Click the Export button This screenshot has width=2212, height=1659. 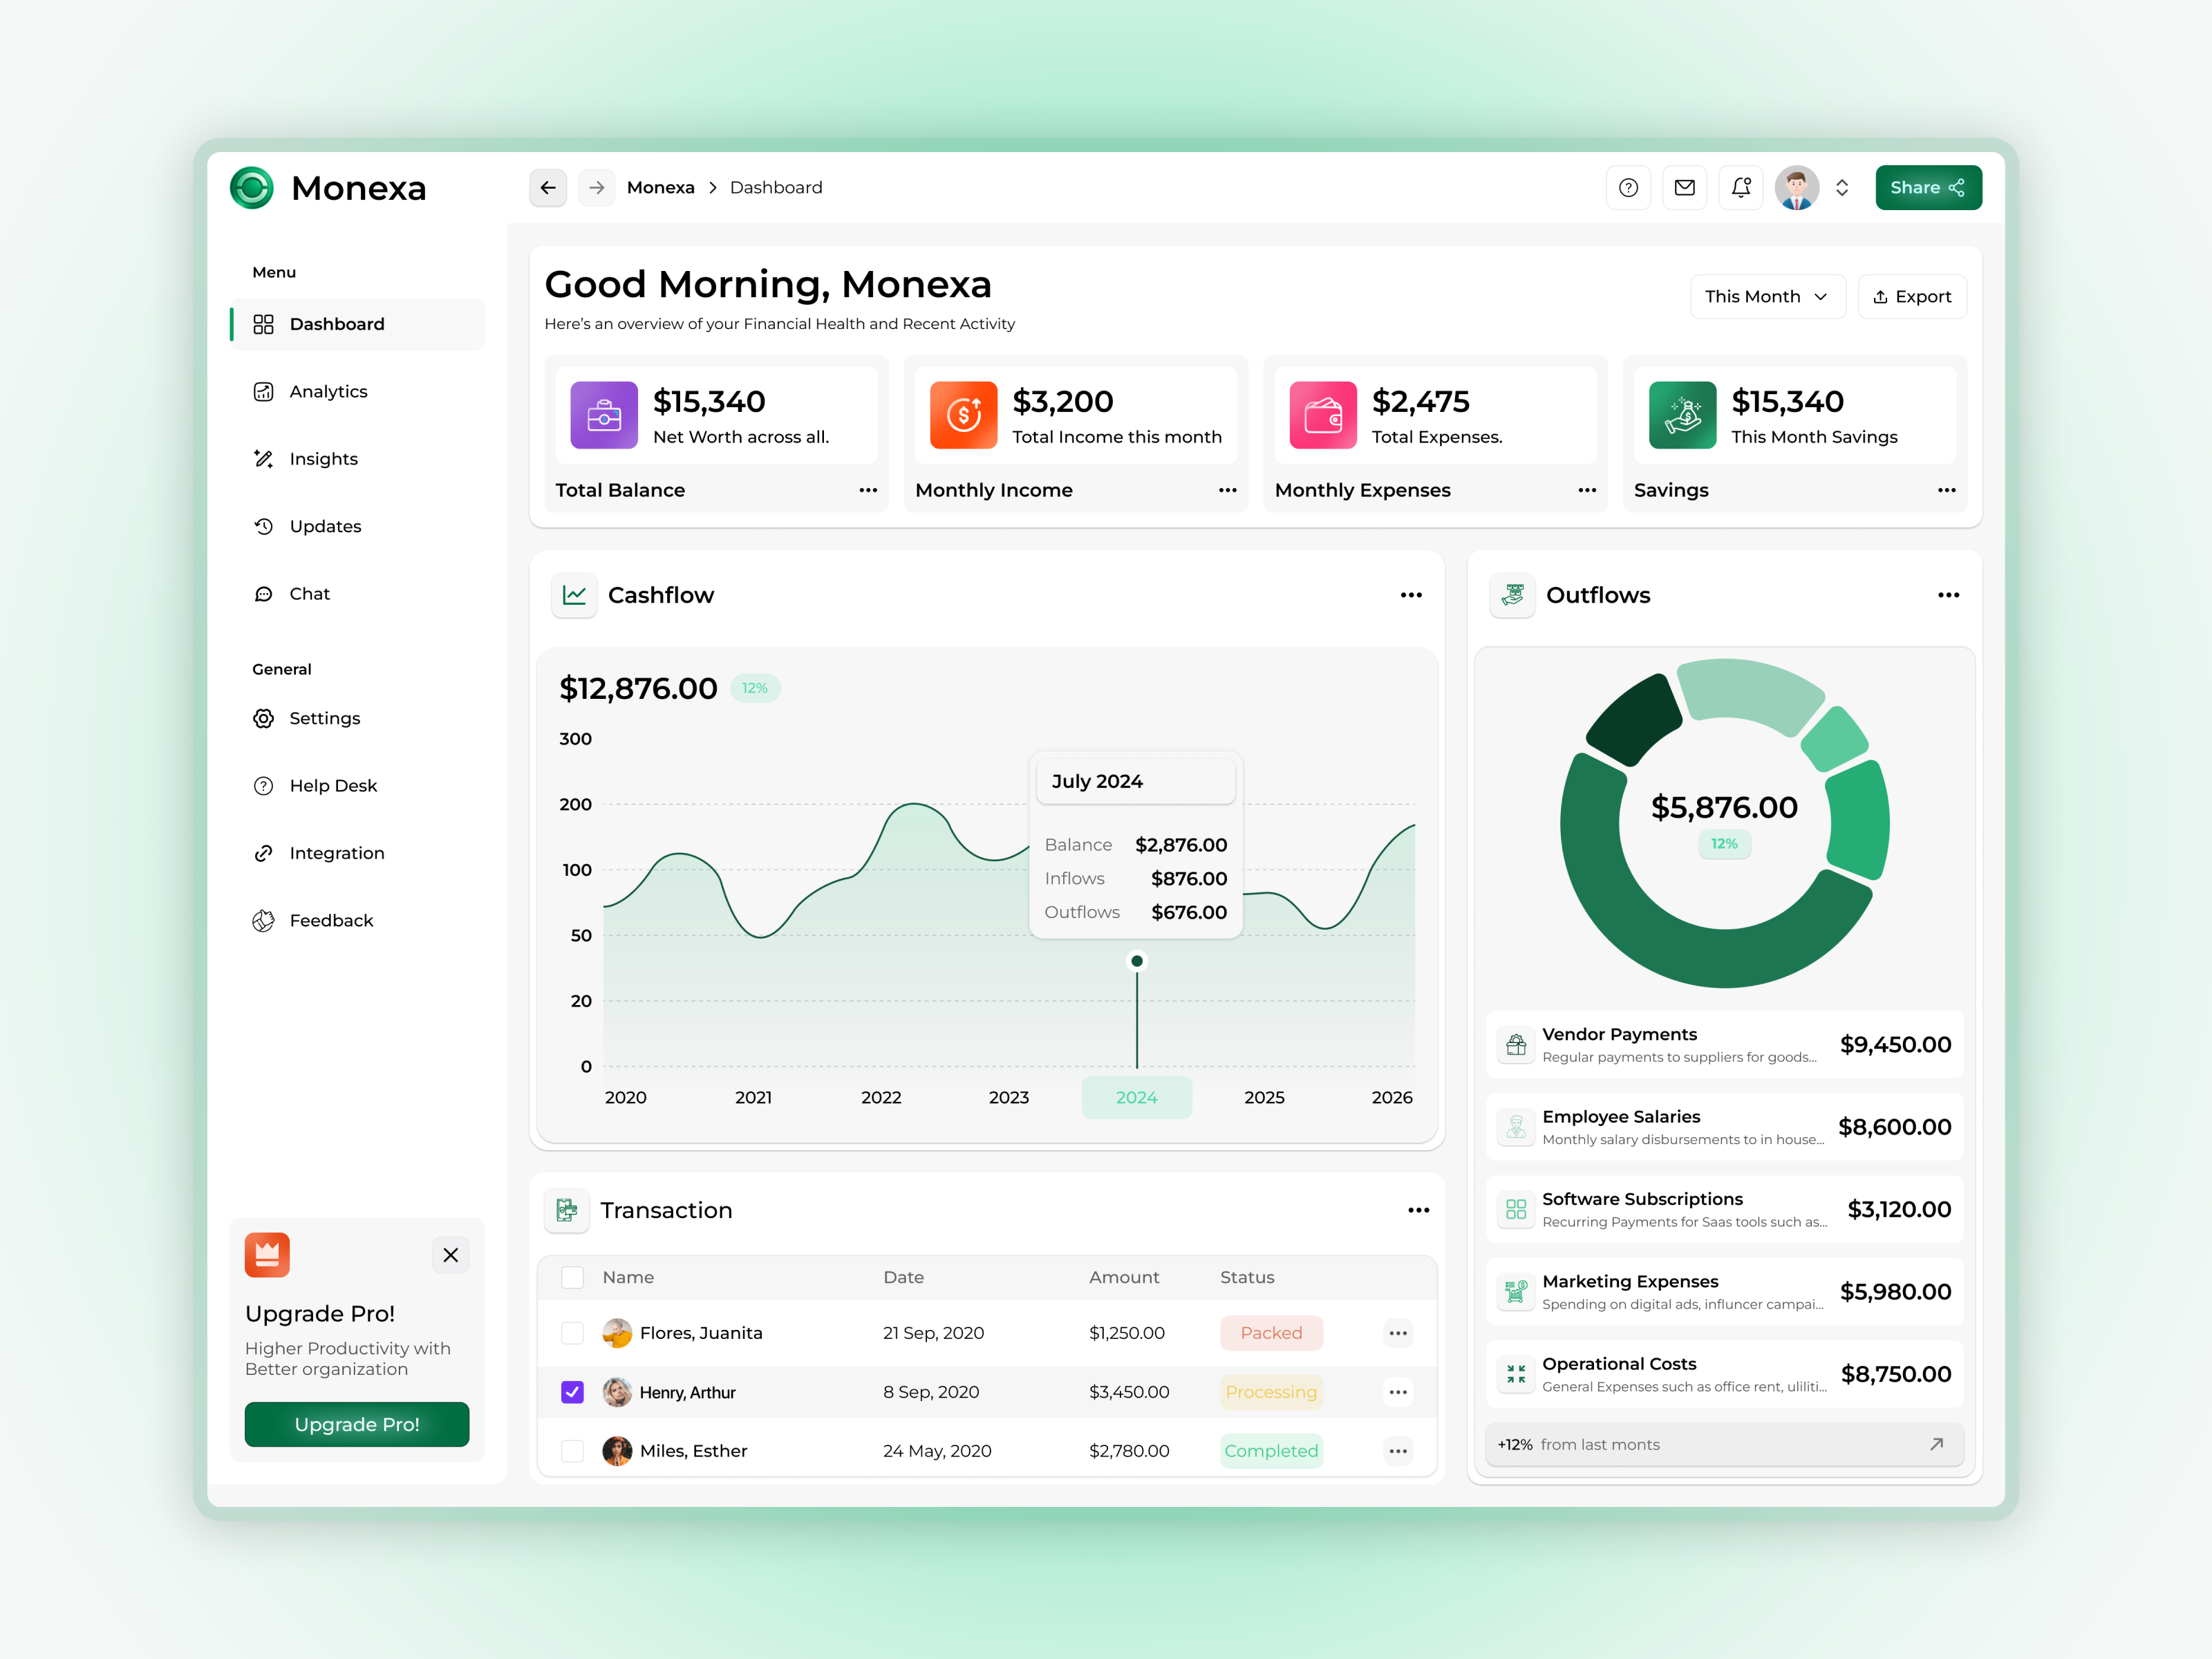tap(1912, 296)
